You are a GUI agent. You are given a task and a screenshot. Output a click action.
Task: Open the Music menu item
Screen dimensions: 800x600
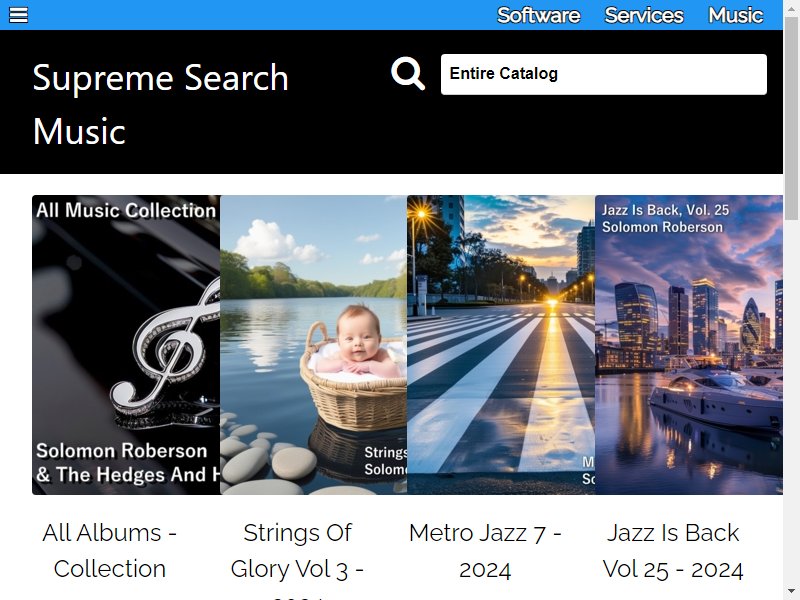coord(736,15)
